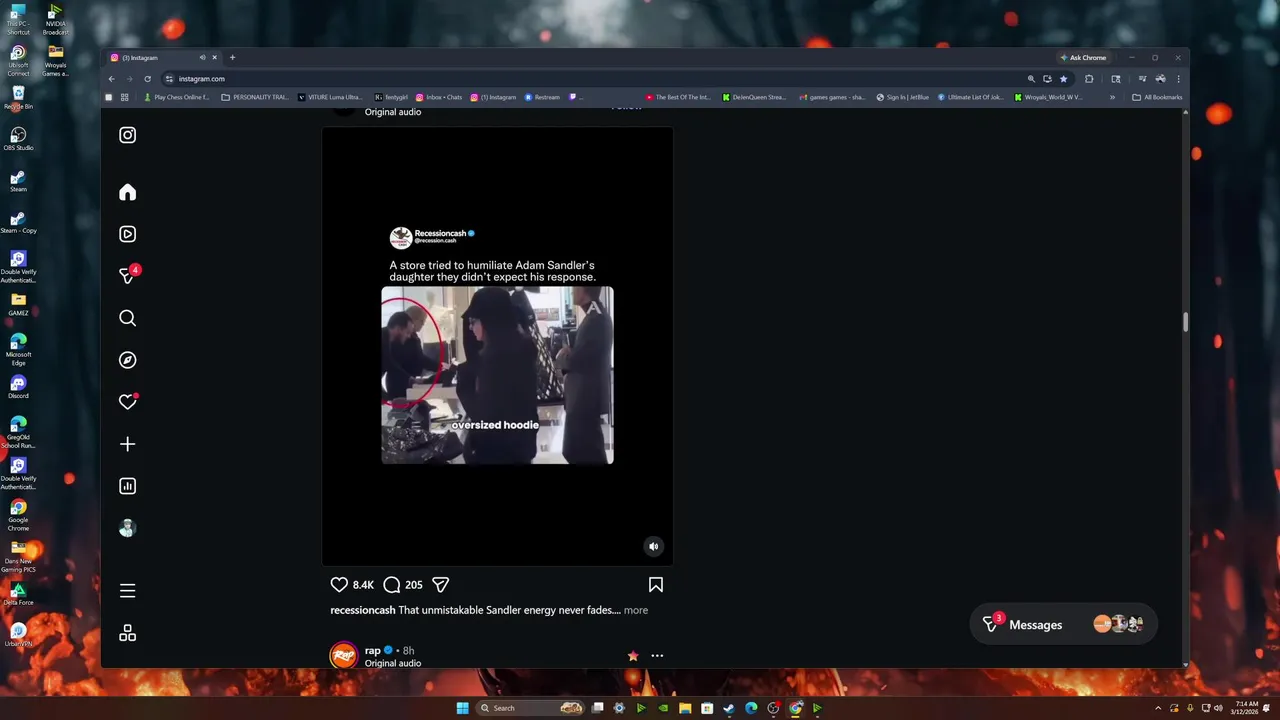Open the Instagram Home feed icon
The width and height of the screenshot is (1280, 720).
(x=127, y=192)
